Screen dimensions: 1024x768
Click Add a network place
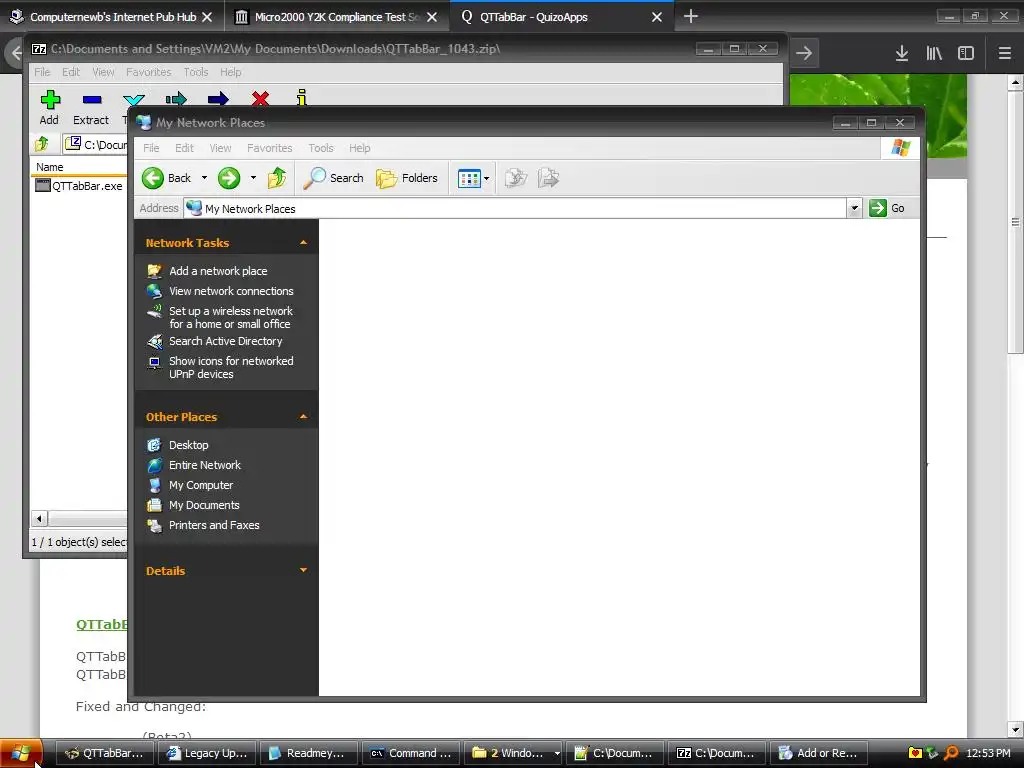pyautogui.click(x=218, y=271)
